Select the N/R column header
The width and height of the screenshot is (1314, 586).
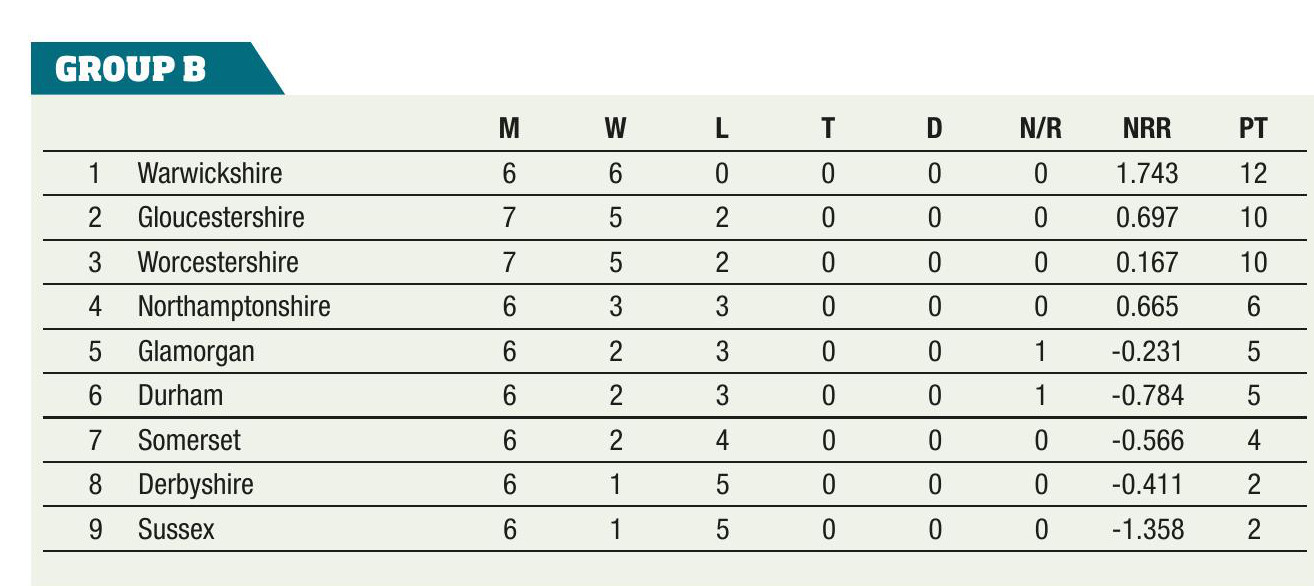coord(1040,128)
